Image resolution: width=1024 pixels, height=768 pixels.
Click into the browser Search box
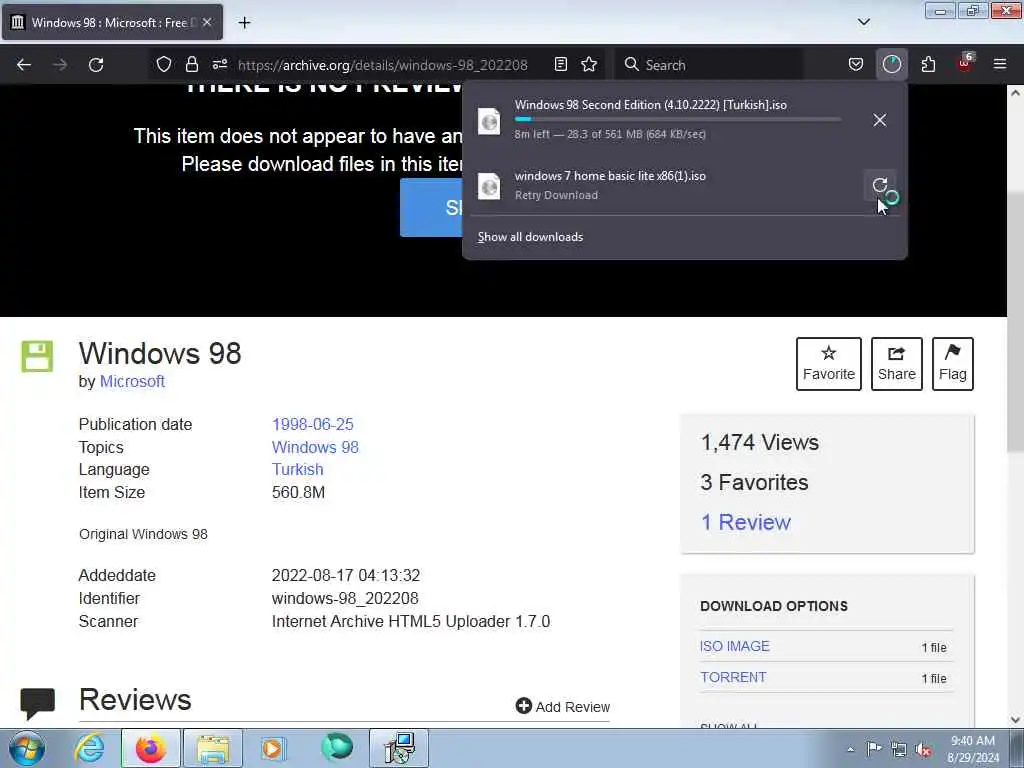pos(709,65)
